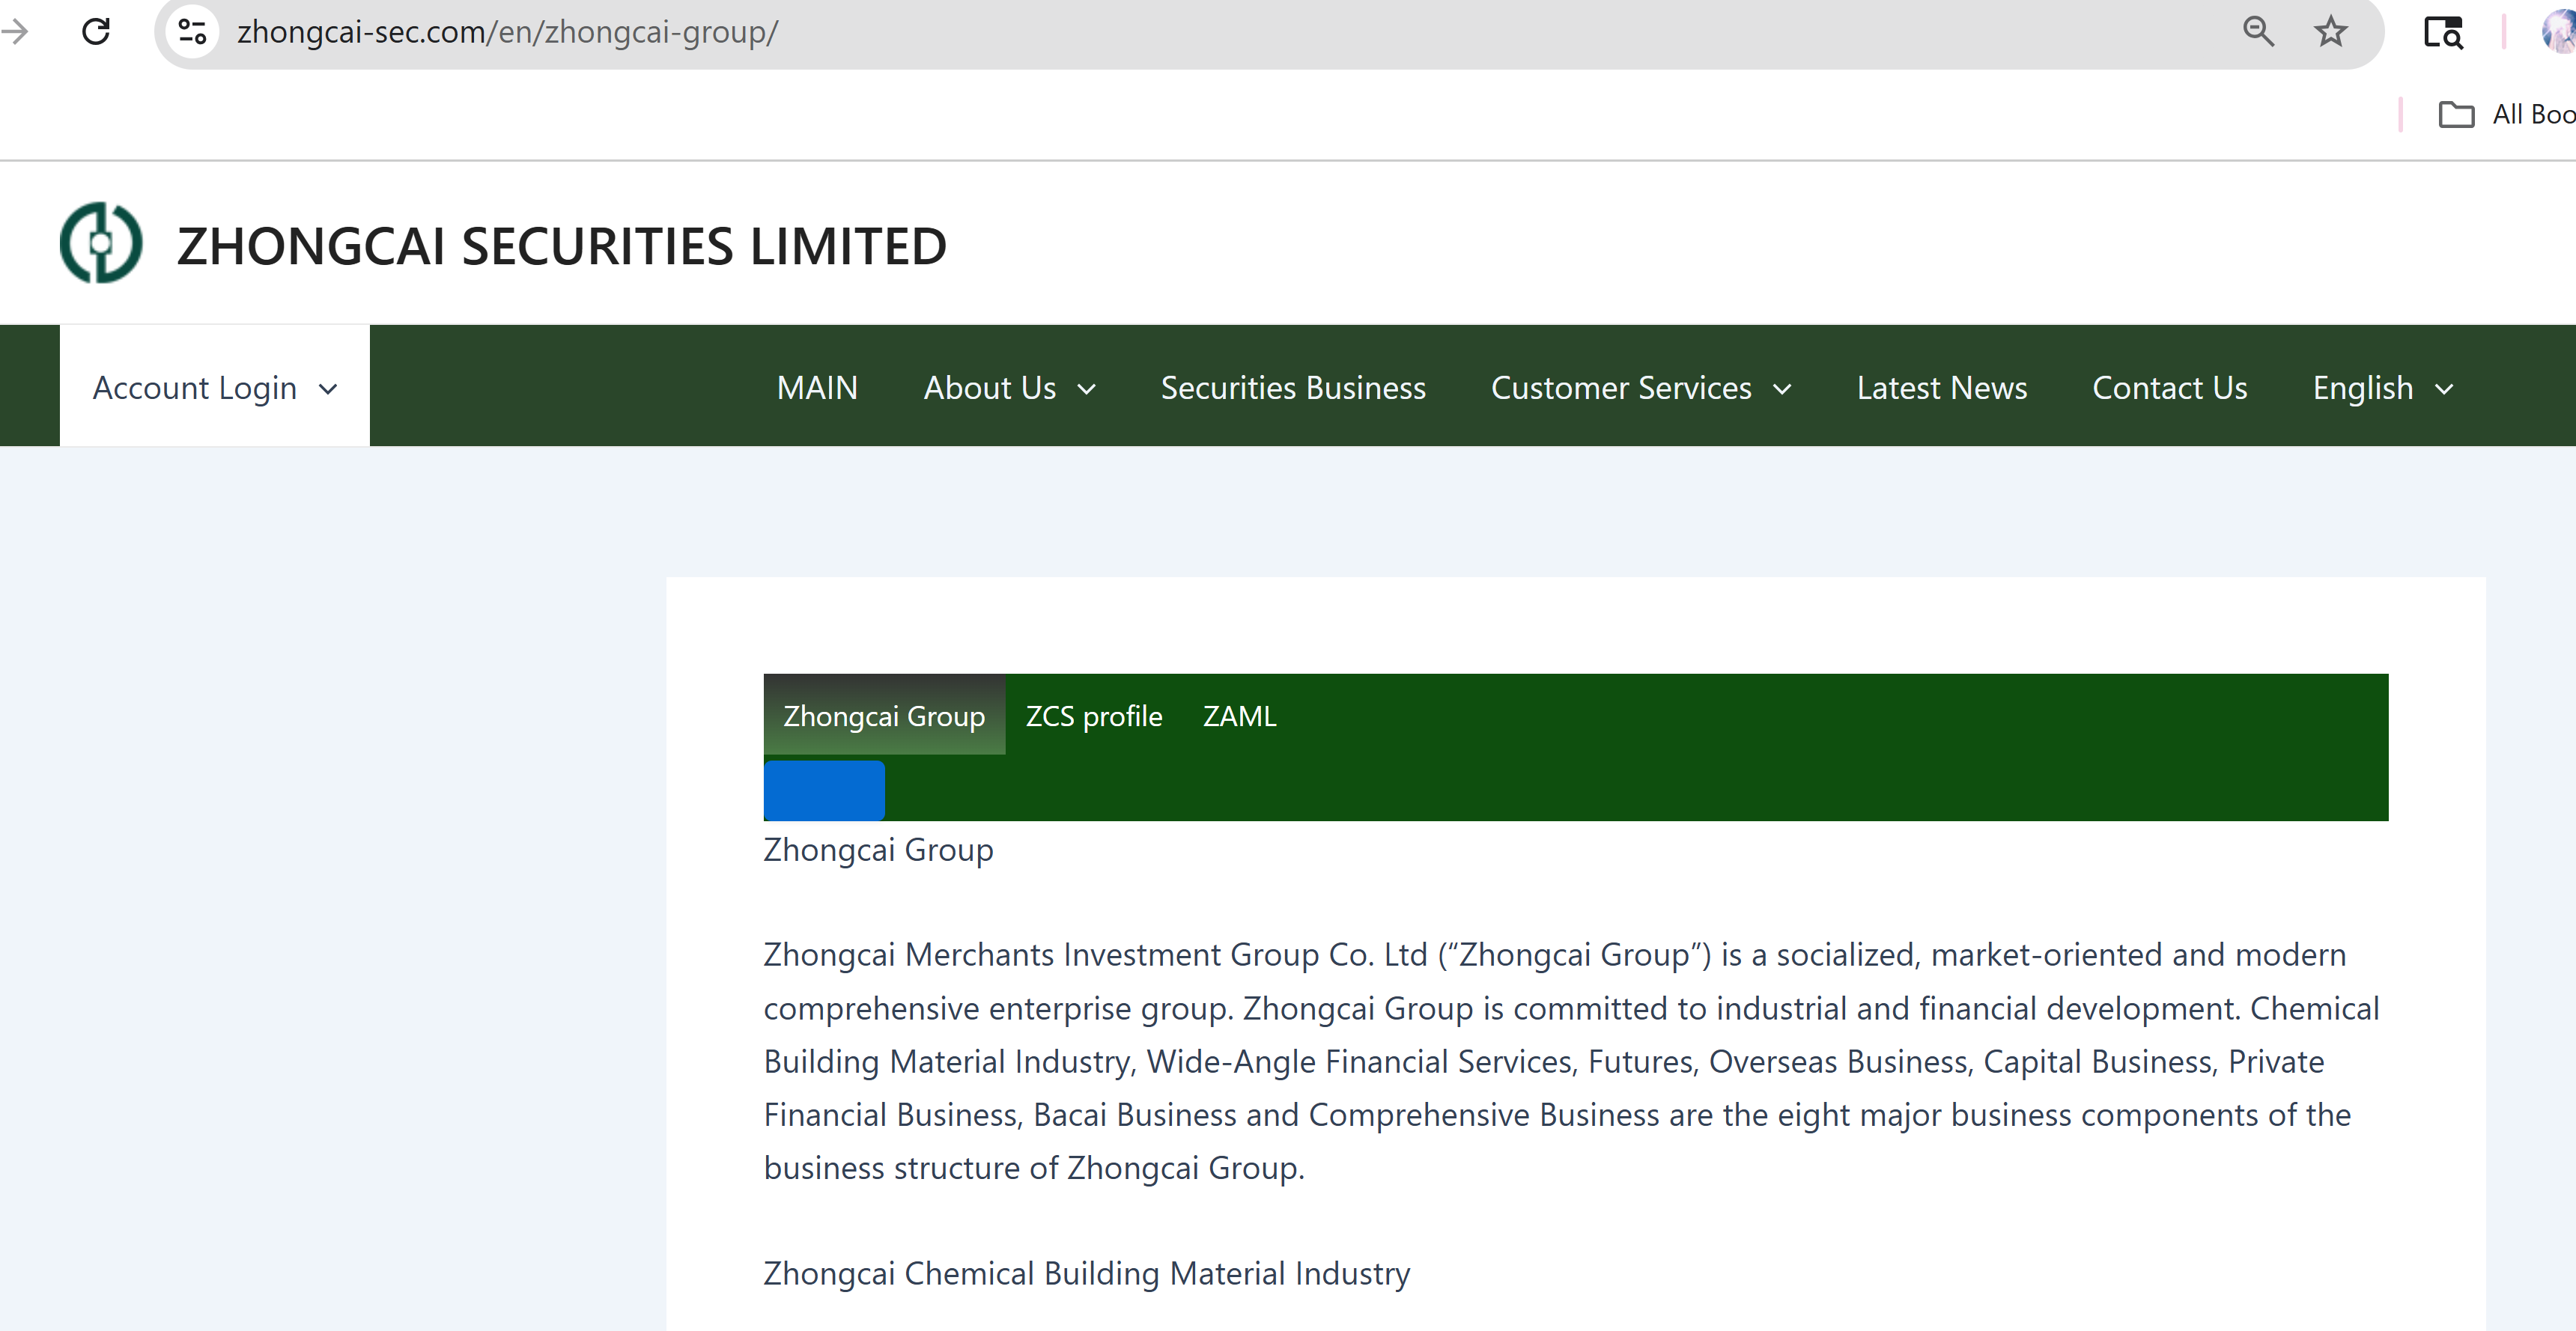Open Latest News link

click(1941, 388)
